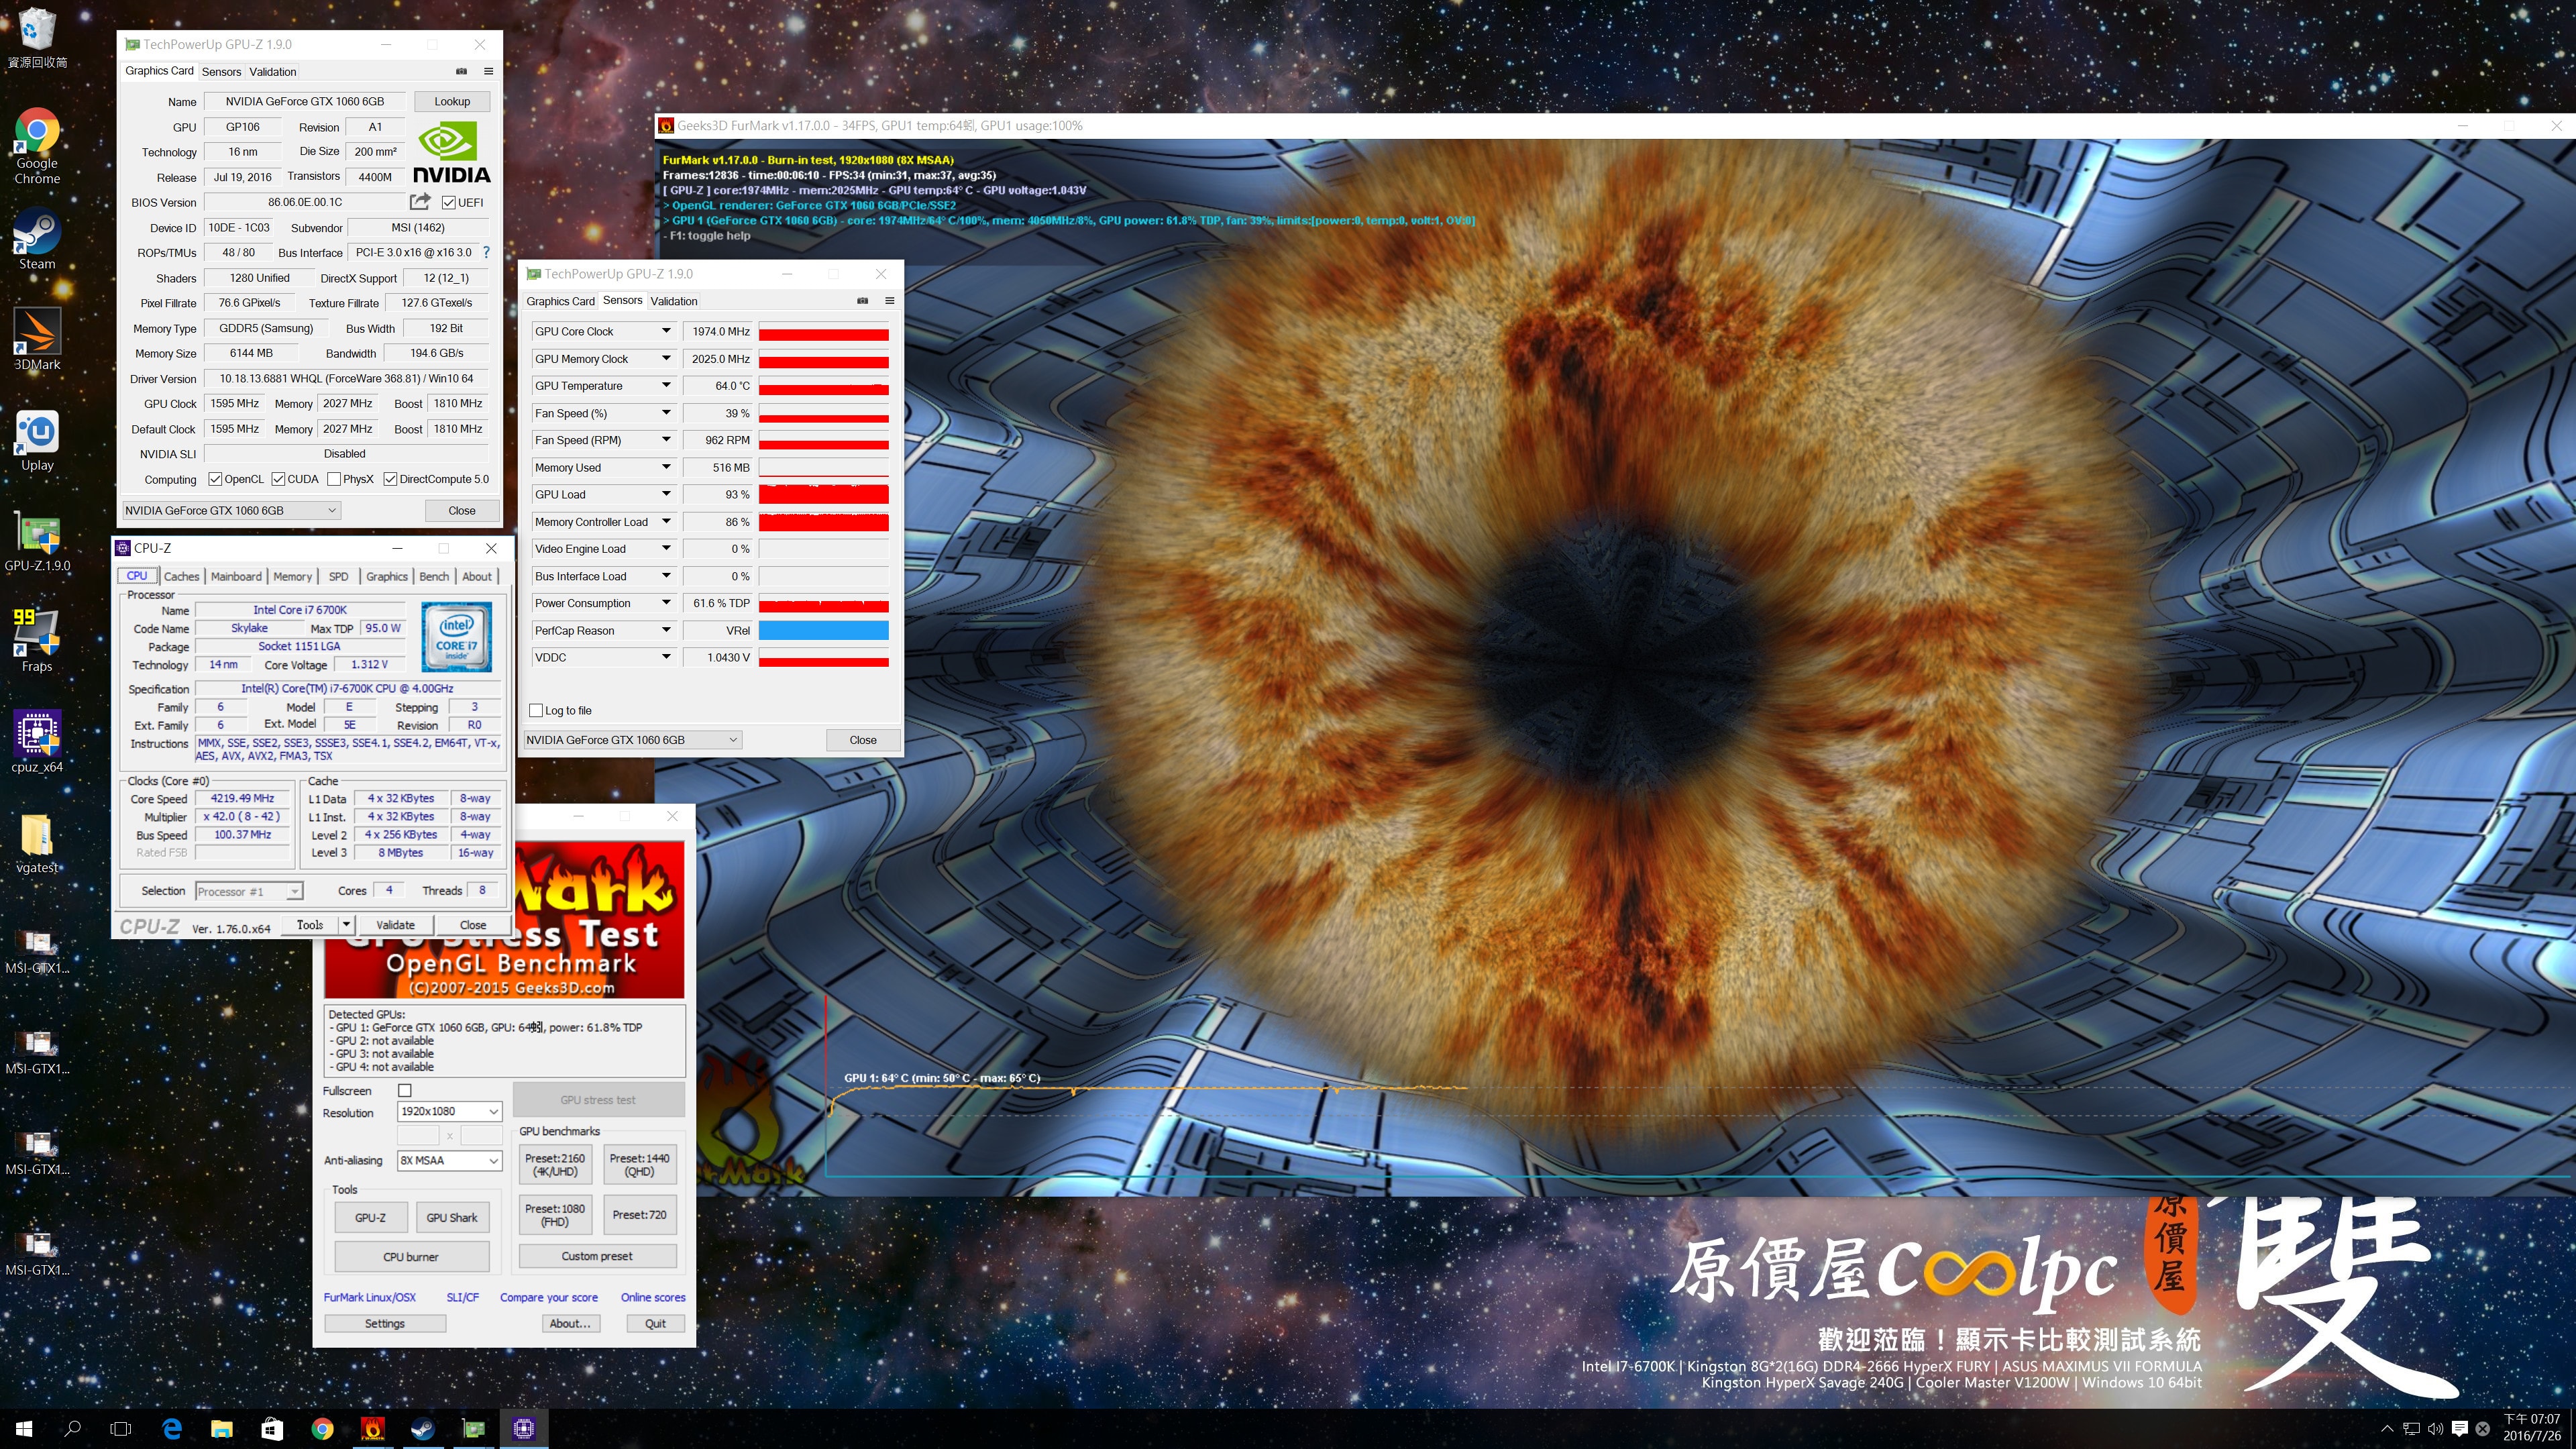Open File Explorer from the taskbar
Image resolution: width=2576 pixels, height=1449 pixels.
221,1428
